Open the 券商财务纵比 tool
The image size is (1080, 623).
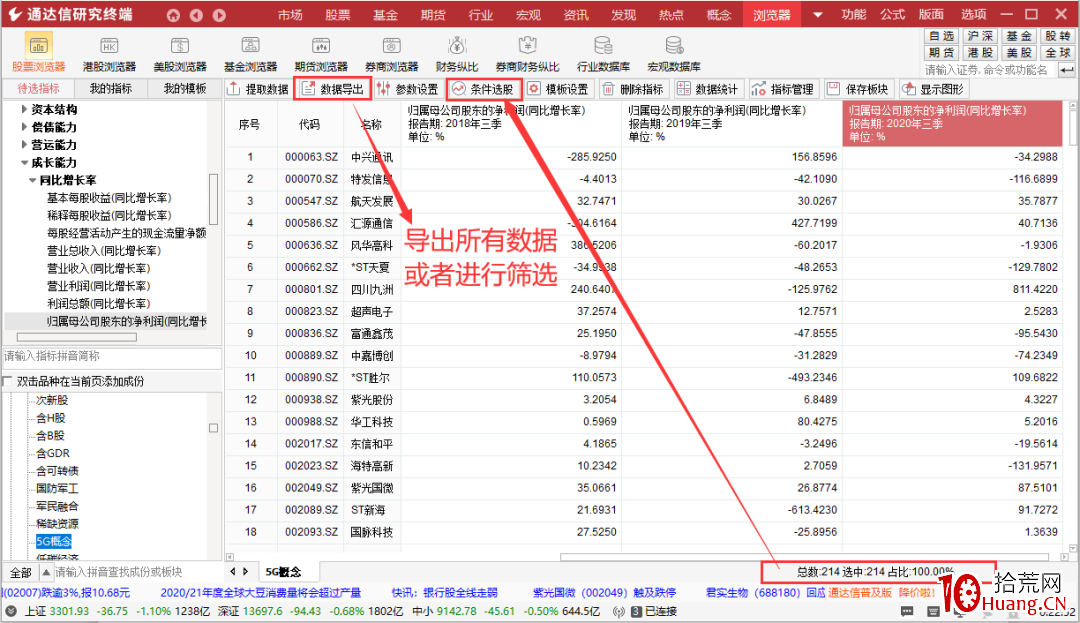coord(527,54)
